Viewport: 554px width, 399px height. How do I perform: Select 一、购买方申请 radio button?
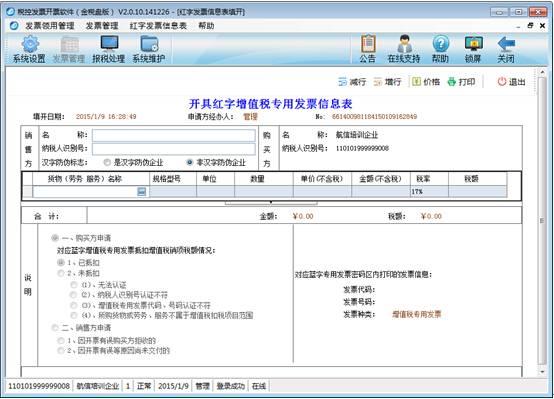click(55, 238)
